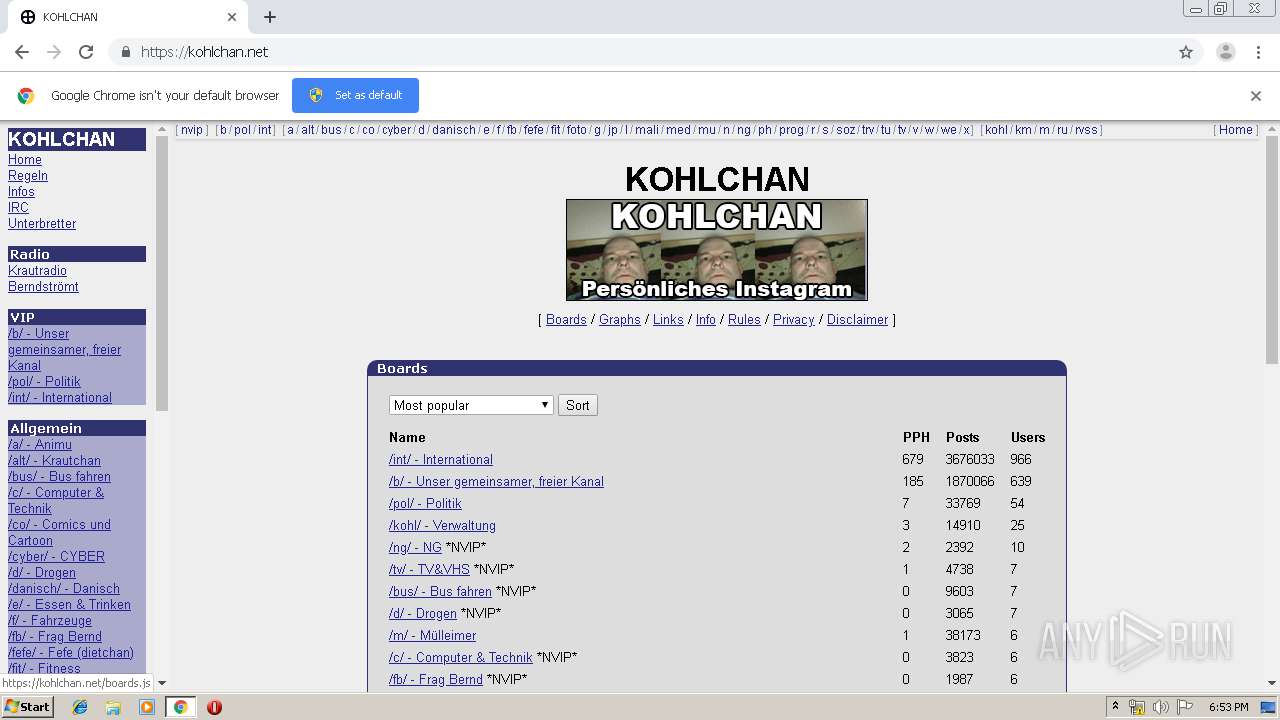Open the Disclaimer link

pyautogui.click(x=857, y=320)
